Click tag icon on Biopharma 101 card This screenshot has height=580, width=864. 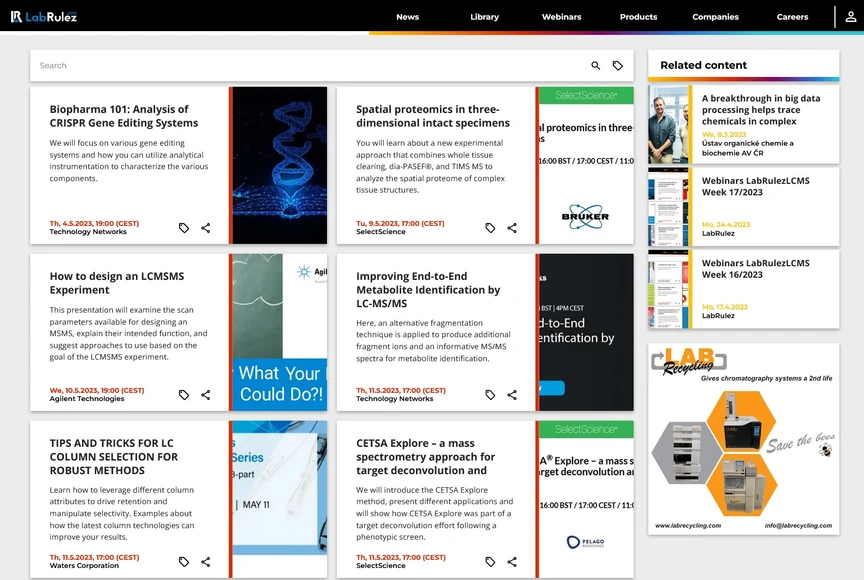point(184,227)
